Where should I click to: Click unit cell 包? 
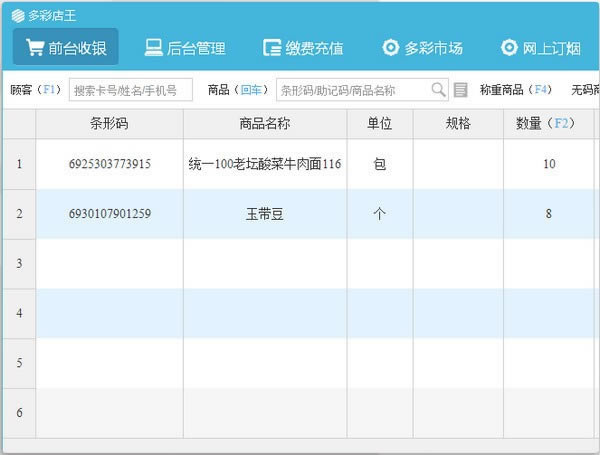click(x=380, y=164)
